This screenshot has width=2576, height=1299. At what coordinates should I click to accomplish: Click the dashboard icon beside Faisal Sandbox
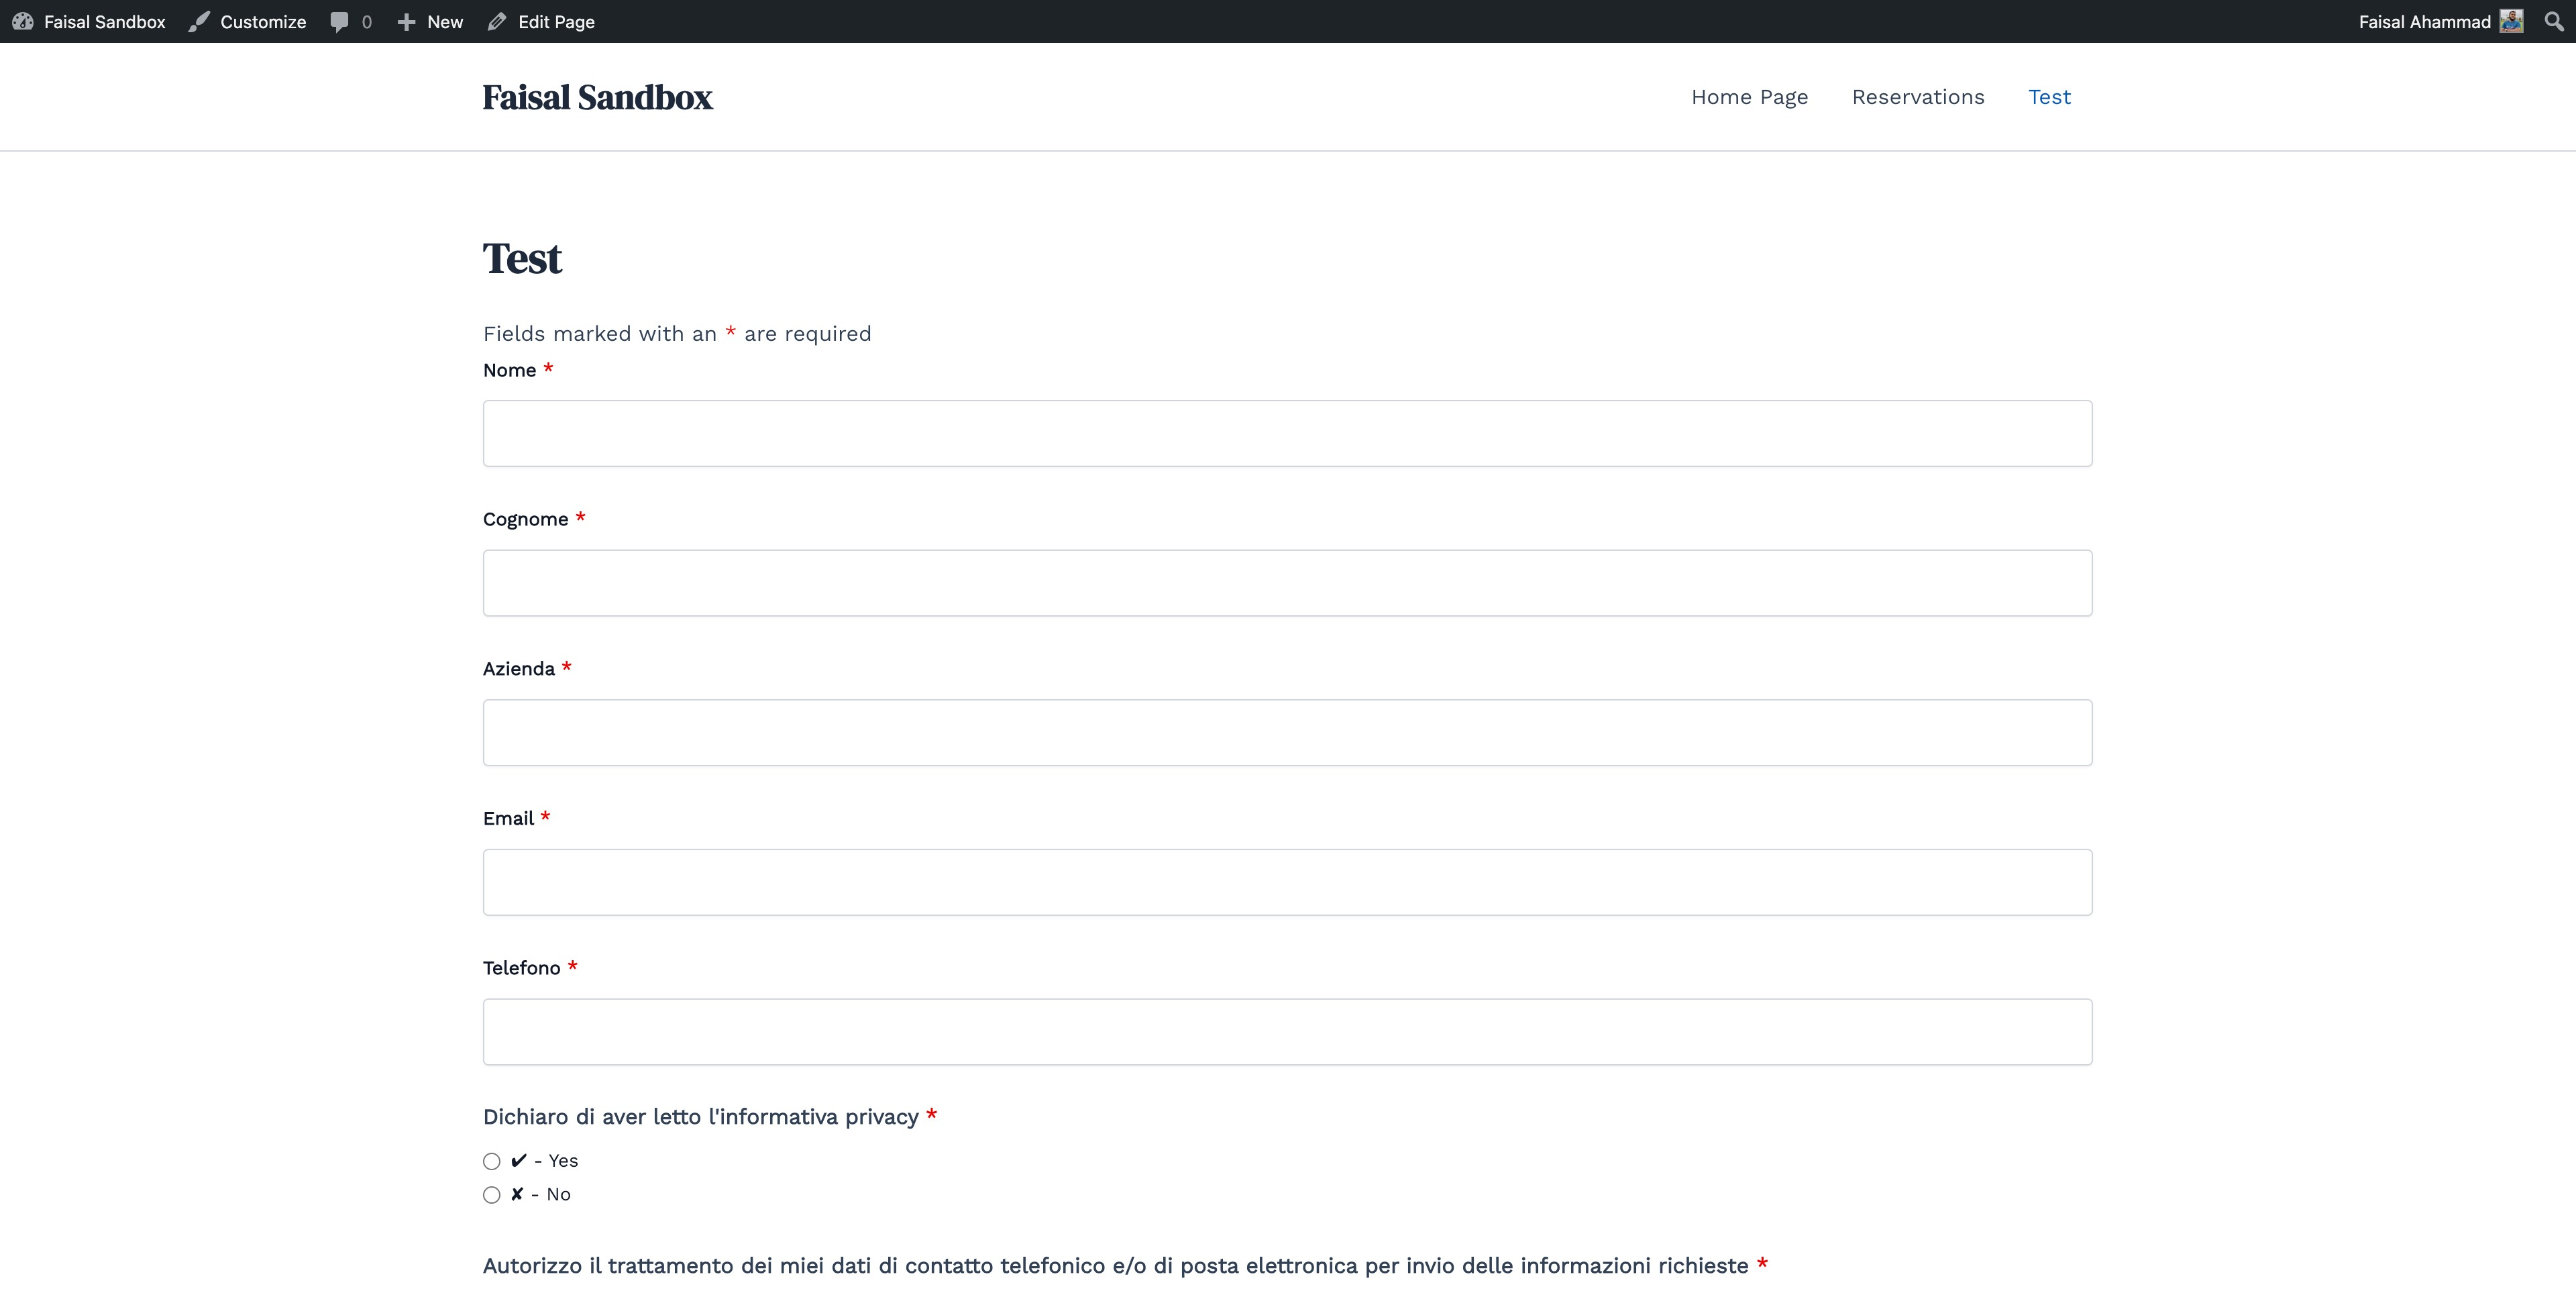coord(23,21)
